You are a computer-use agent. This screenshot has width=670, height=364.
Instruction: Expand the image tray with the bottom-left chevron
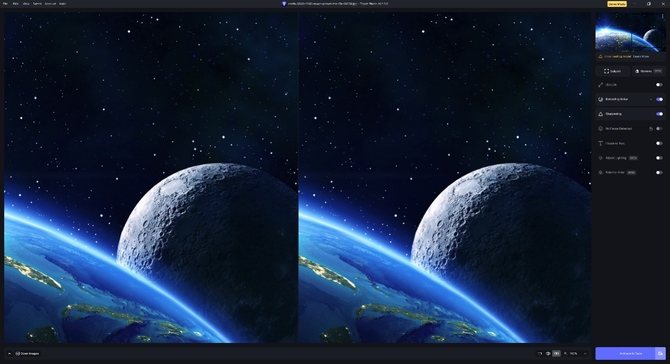pos(9,353)
